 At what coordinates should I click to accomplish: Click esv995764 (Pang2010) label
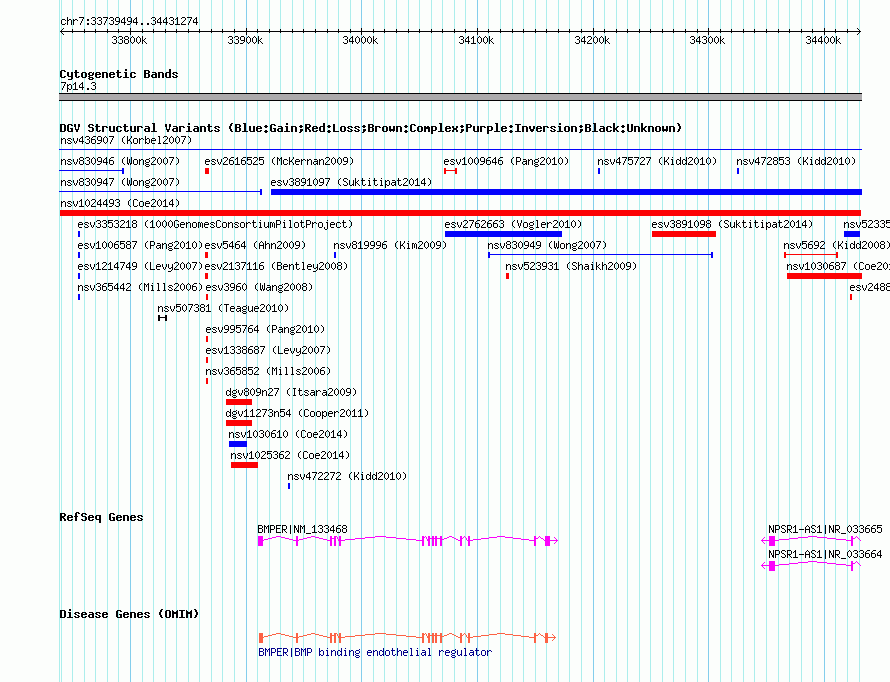[x=265, y=329]
